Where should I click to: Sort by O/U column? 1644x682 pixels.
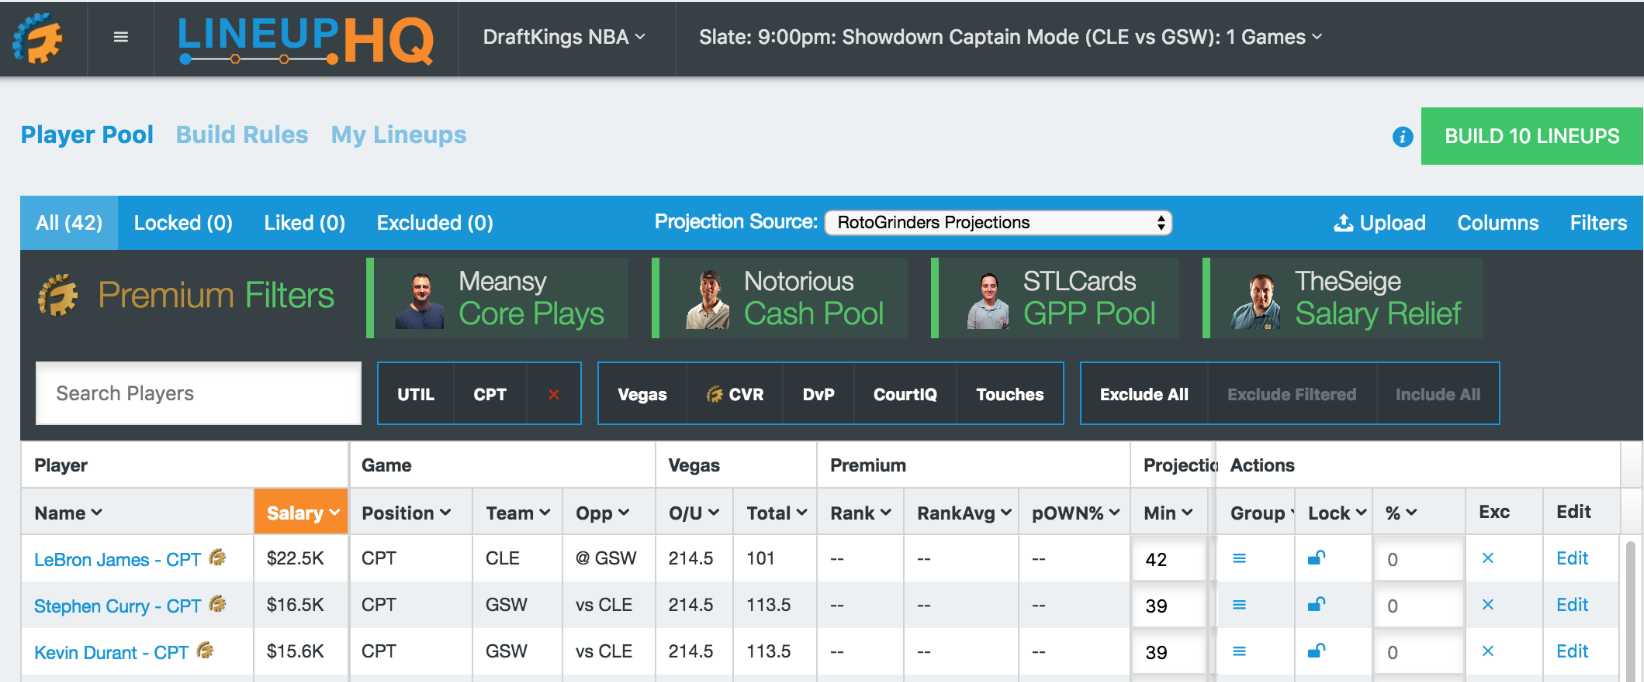pos(694,513)
